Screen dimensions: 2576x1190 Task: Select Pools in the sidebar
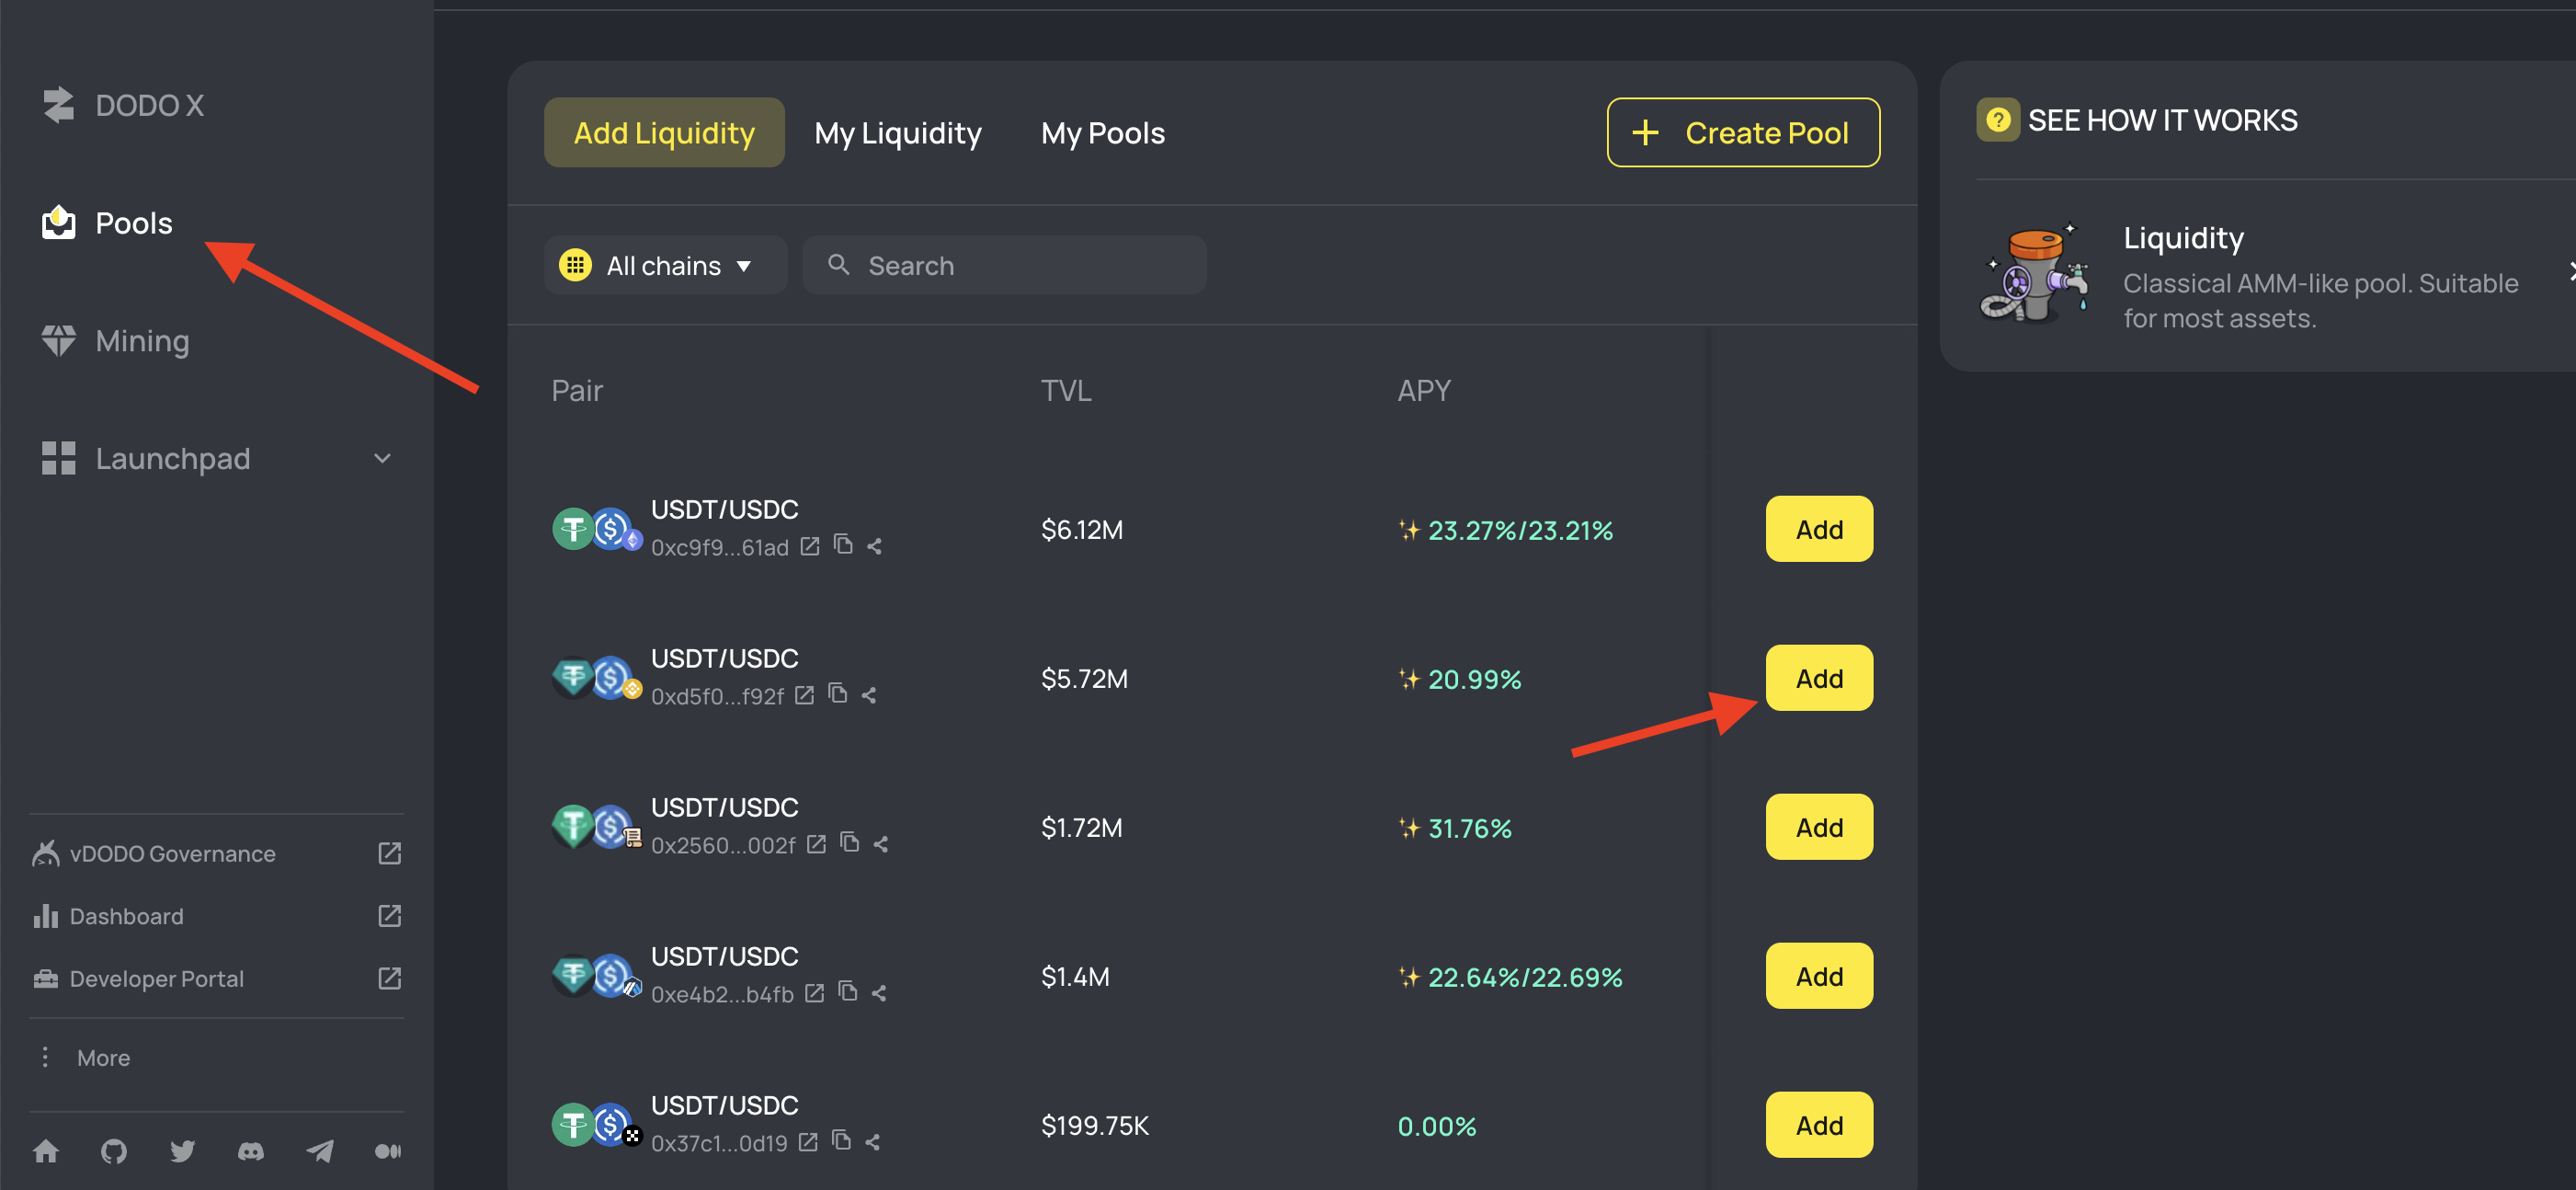(x=107, y=223)
